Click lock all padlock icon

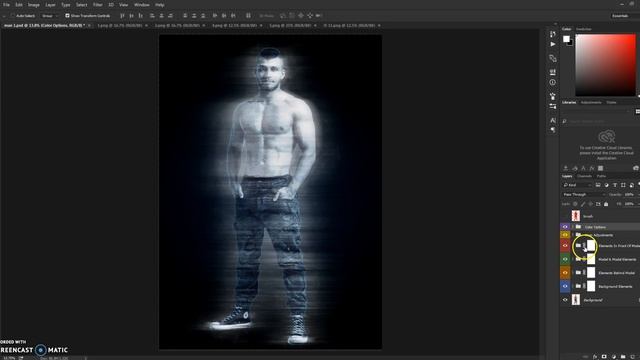pos(606,204)
